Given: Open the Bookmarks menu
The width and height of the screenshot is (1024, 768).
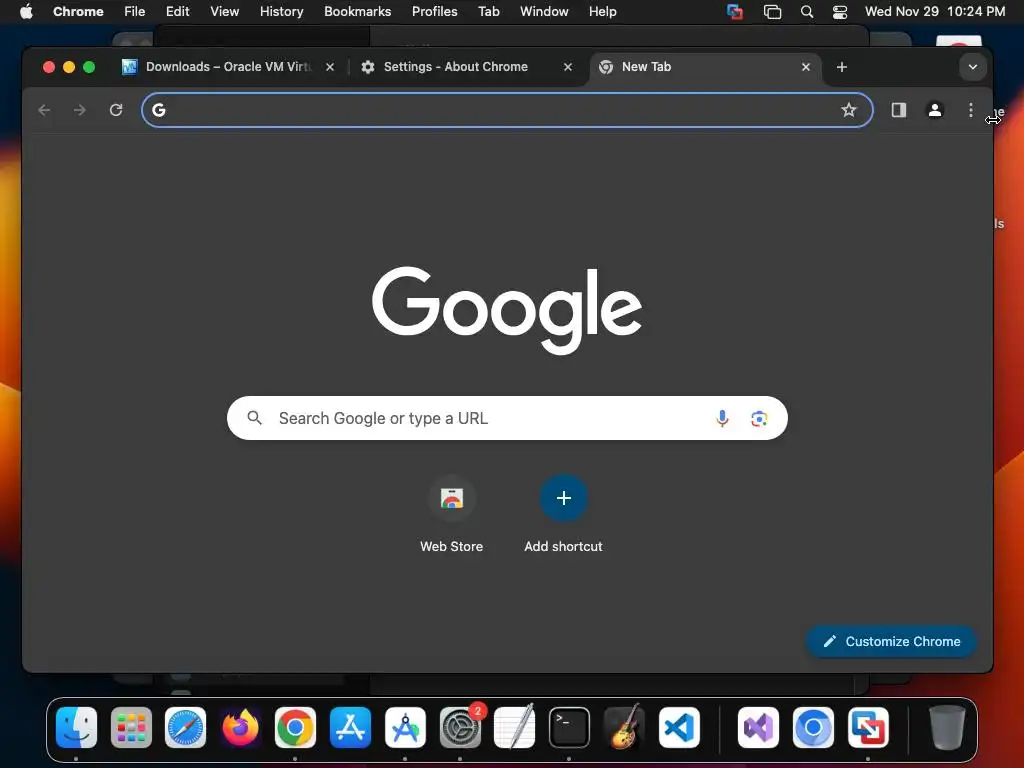Looking at the screenshot, I should (357, 12).
